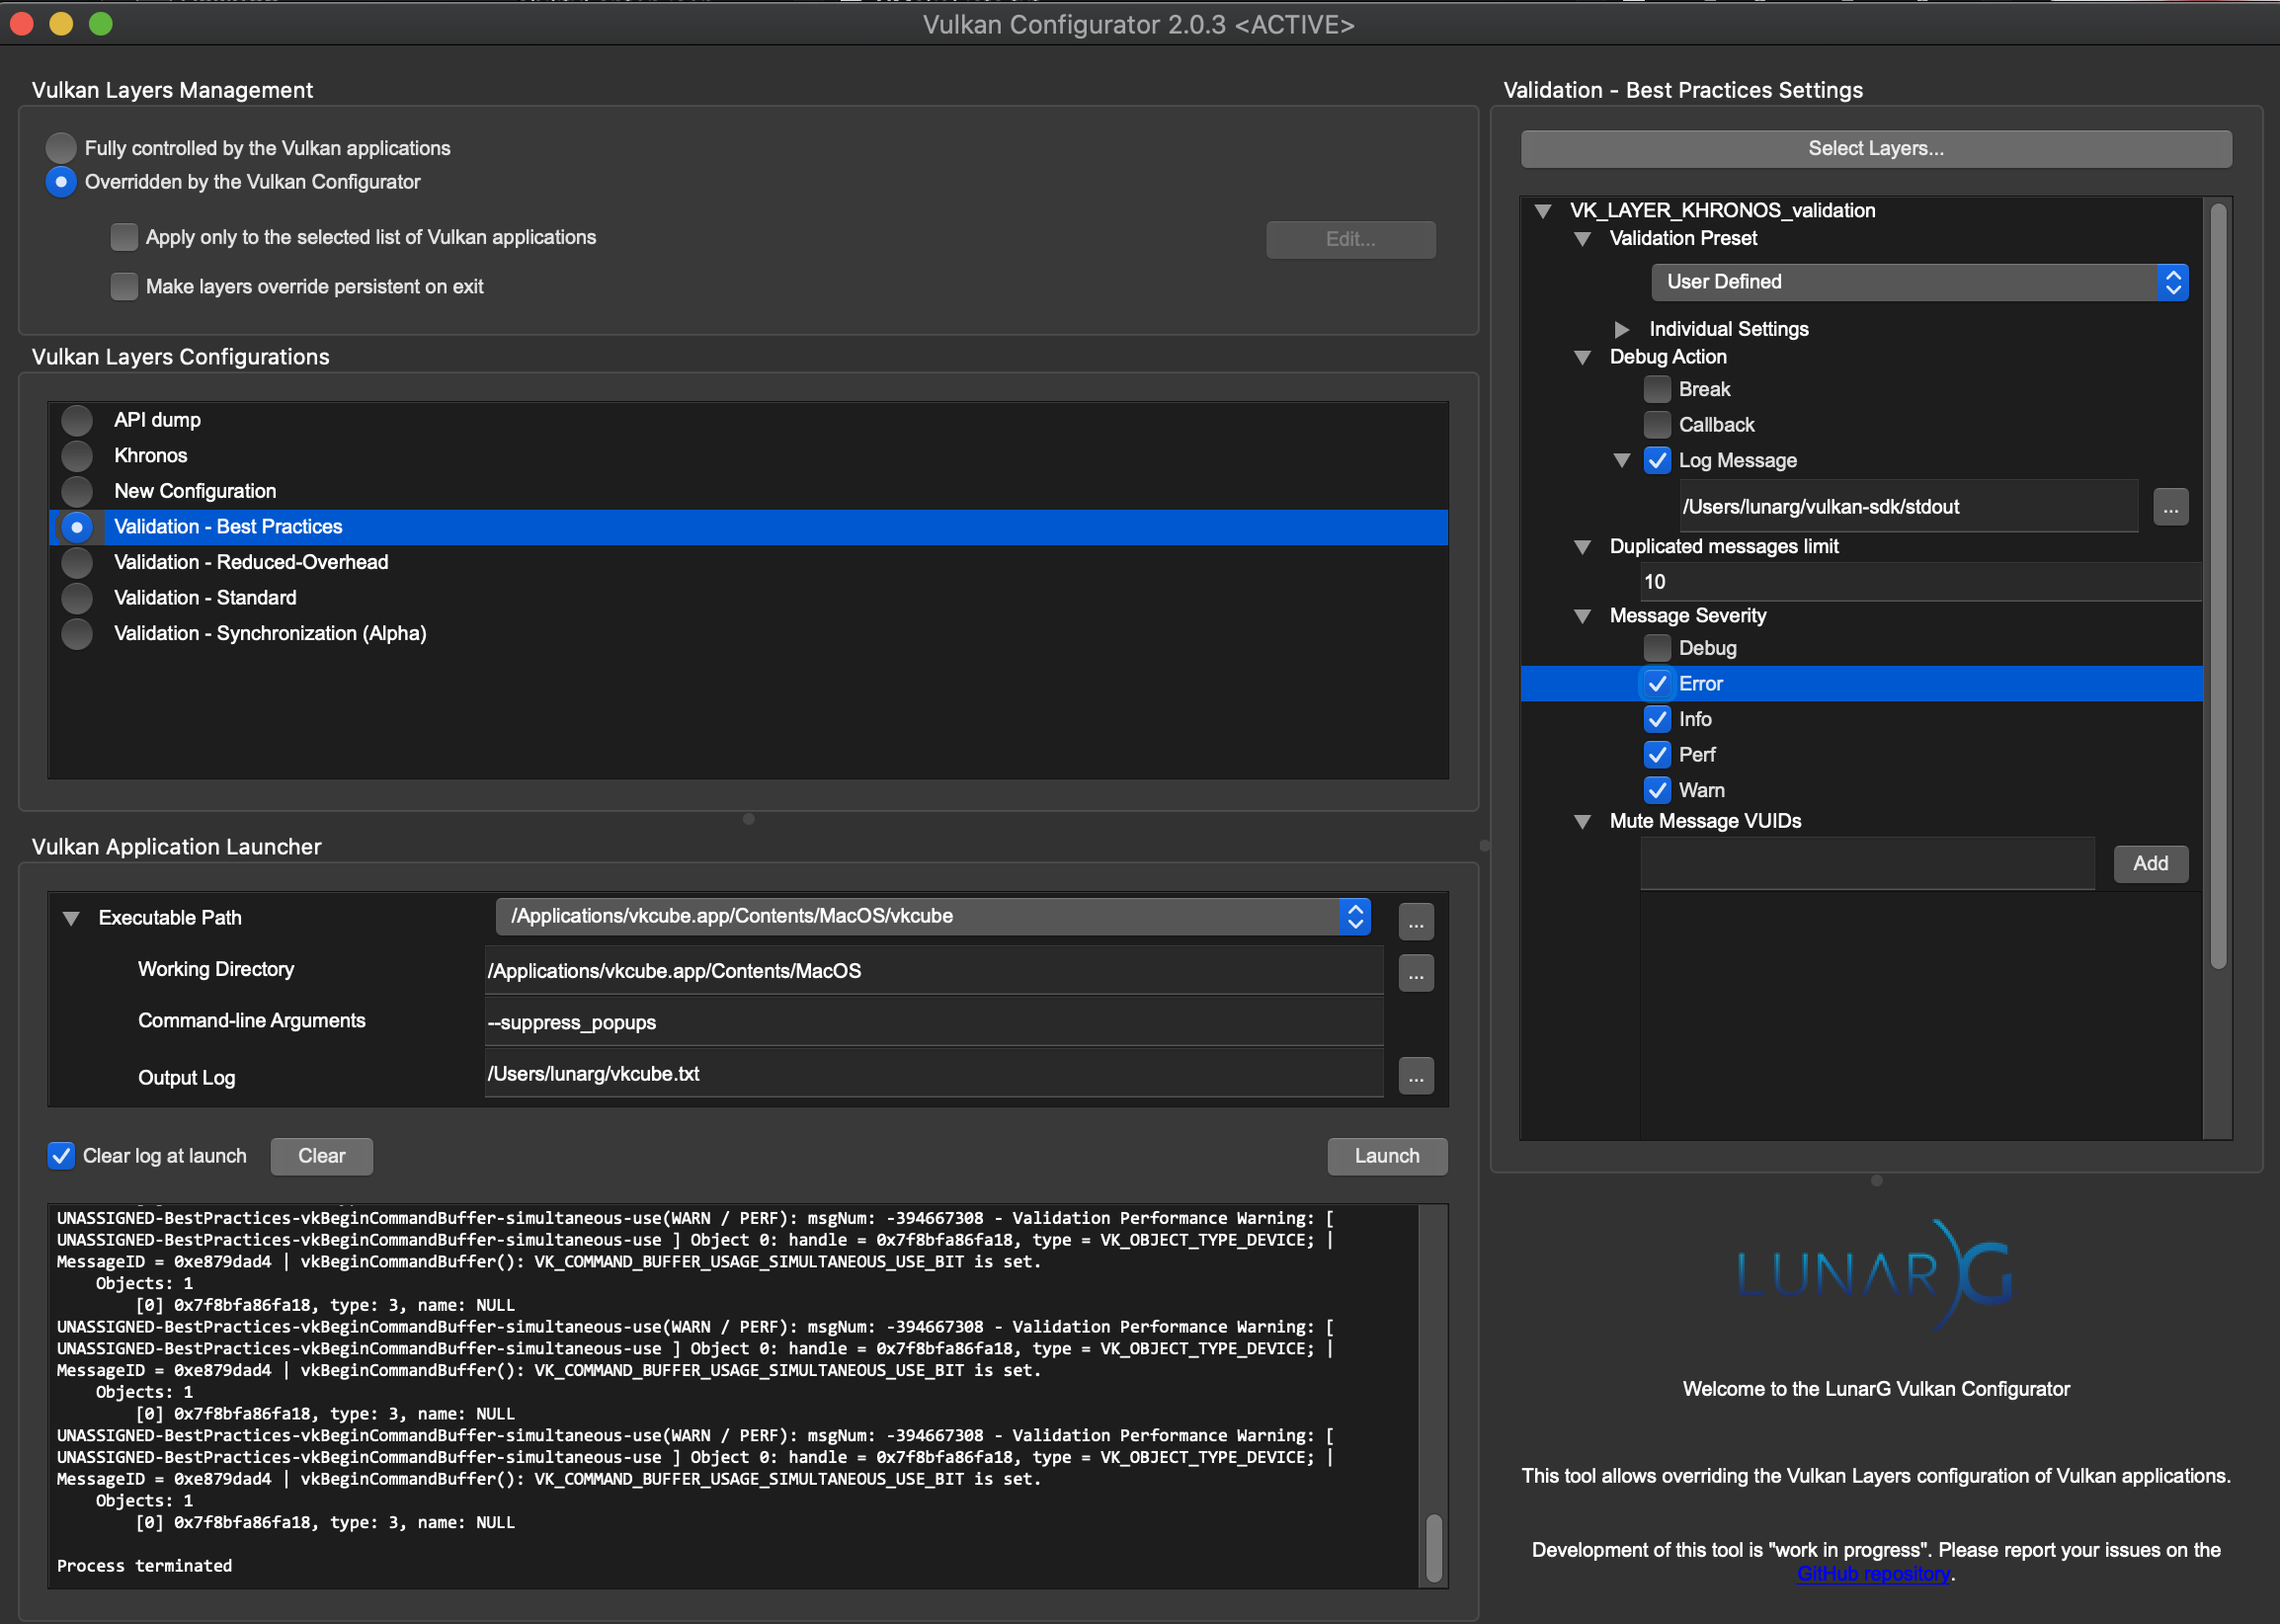Collapse the Message Severity section
The height and width of the screenshot is (1624, 2280).
(x=1582, y=616)
